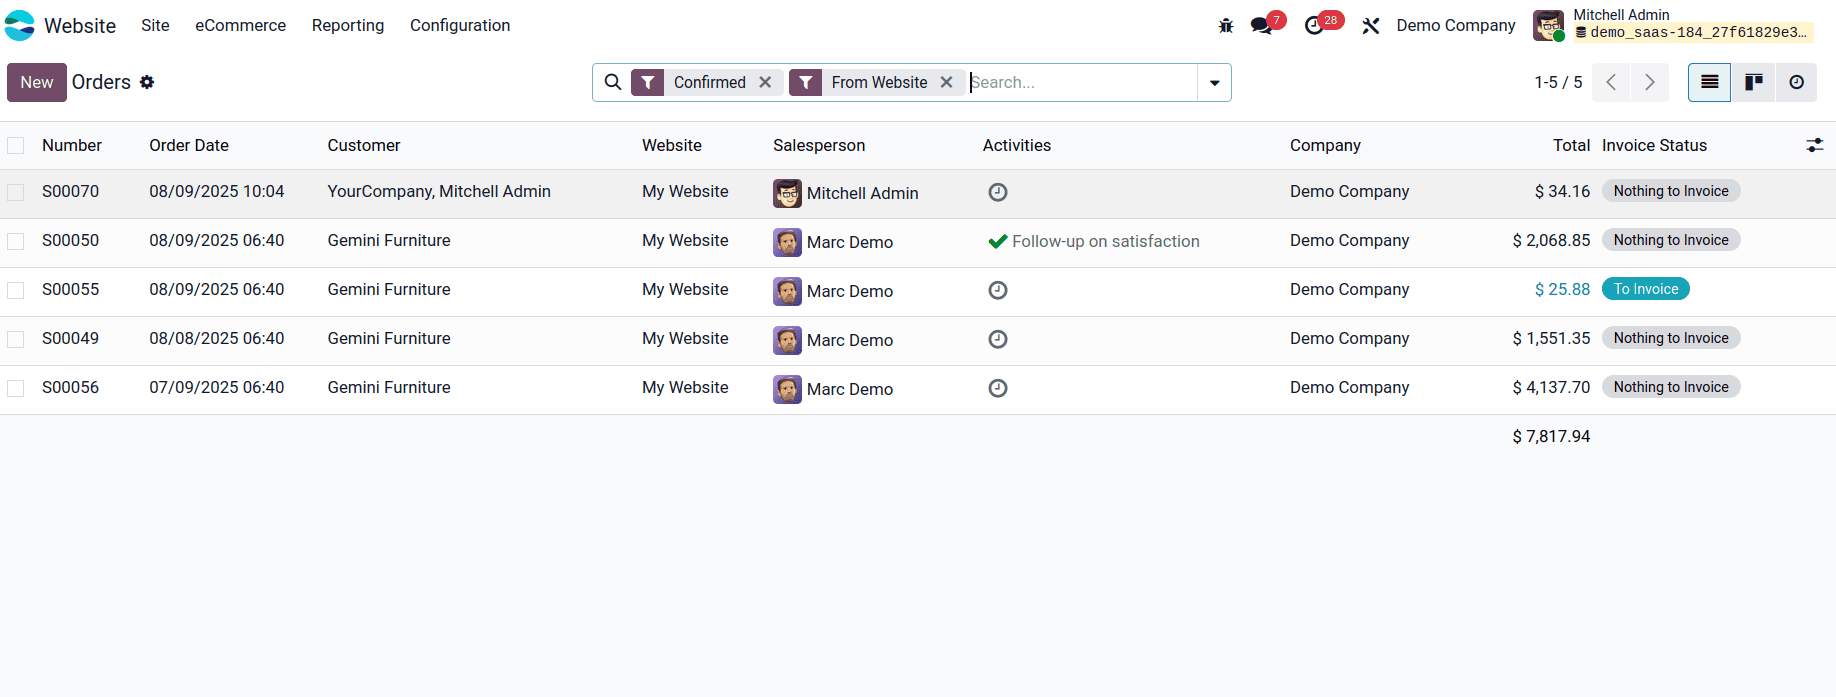Click the Website app title
The height and width of the screenshot is (697, 1836).
coord(80,25)
